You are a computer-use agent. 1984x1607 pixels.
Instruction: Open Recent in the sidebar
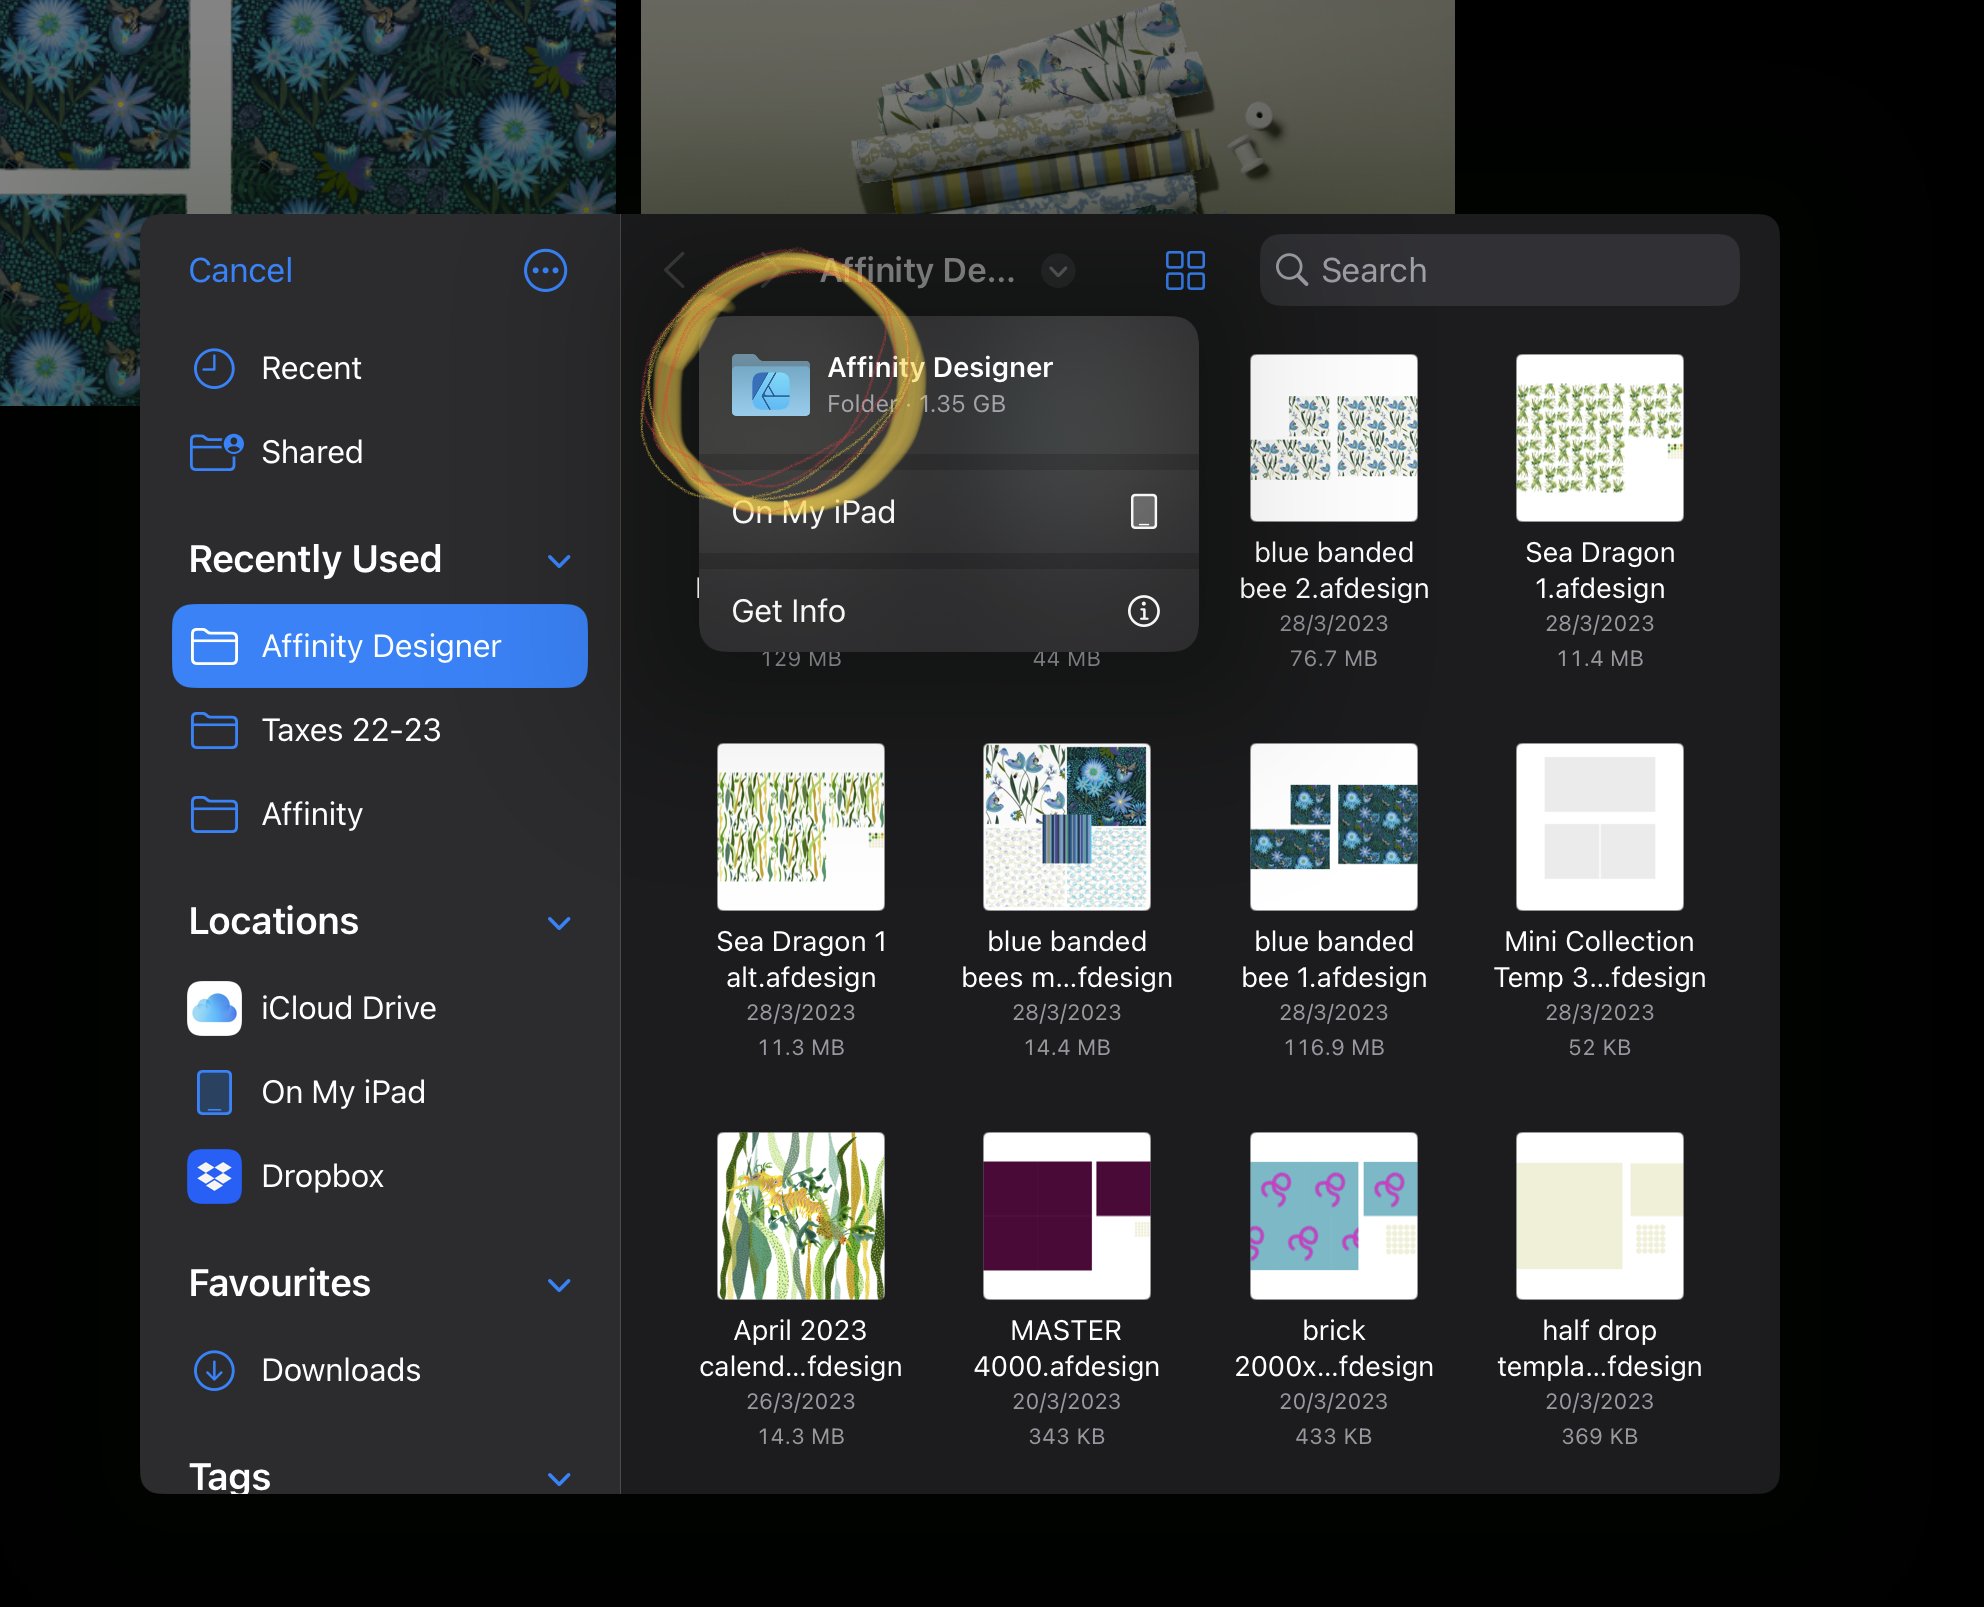(379, 368)
